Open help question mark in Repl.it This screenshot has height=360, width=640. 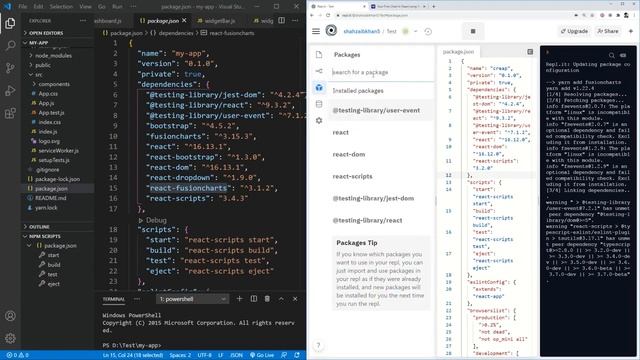[x=318, y=345]
